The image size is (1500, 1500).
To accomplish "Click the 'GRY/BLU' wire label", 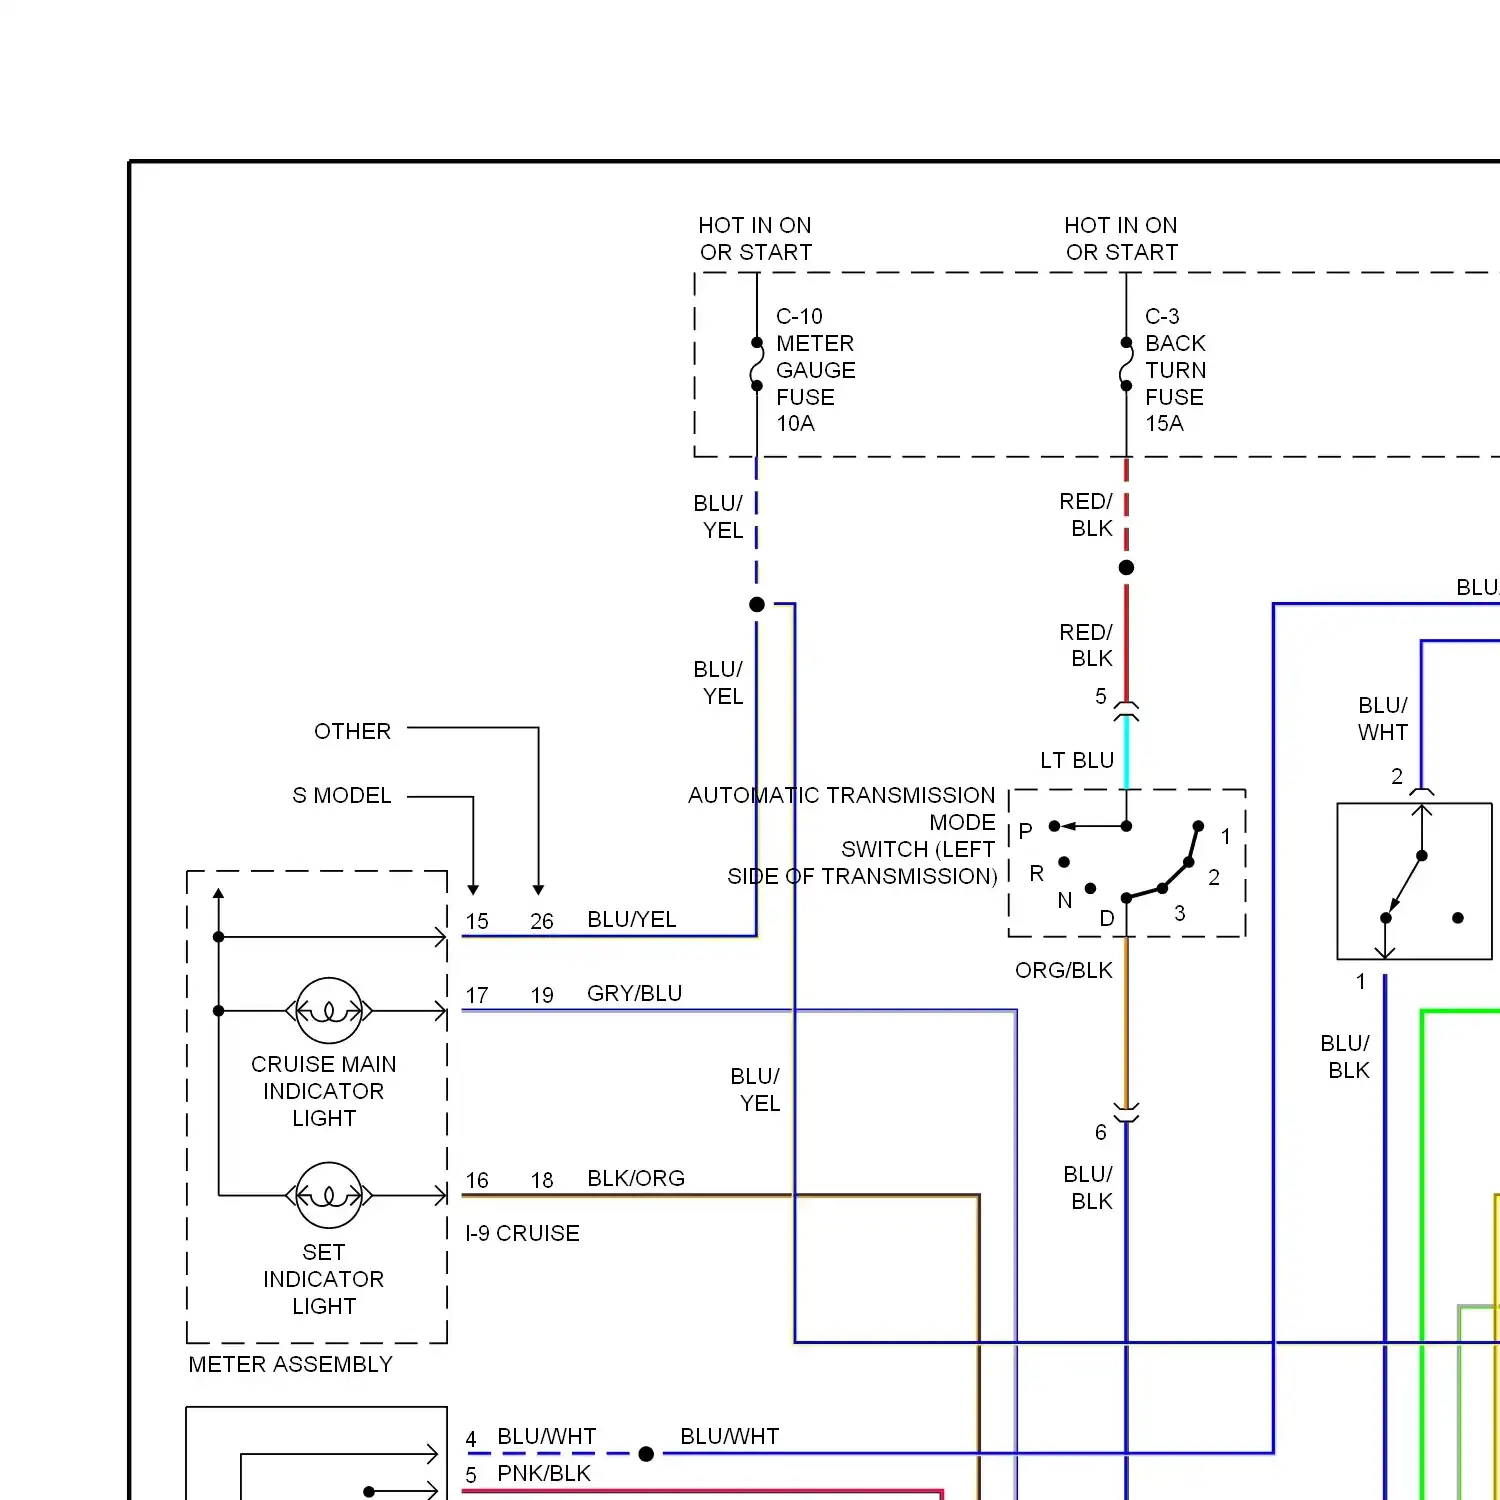I will (634, 993).
